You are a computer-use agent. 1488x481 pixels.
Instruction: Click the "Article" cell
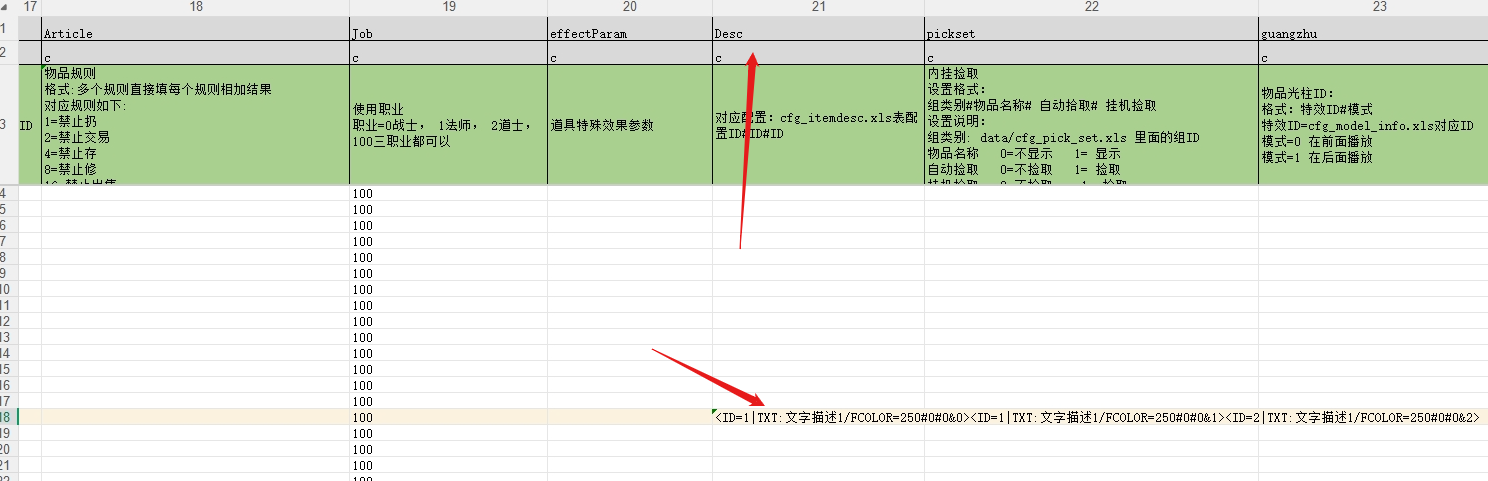(195, 33)
